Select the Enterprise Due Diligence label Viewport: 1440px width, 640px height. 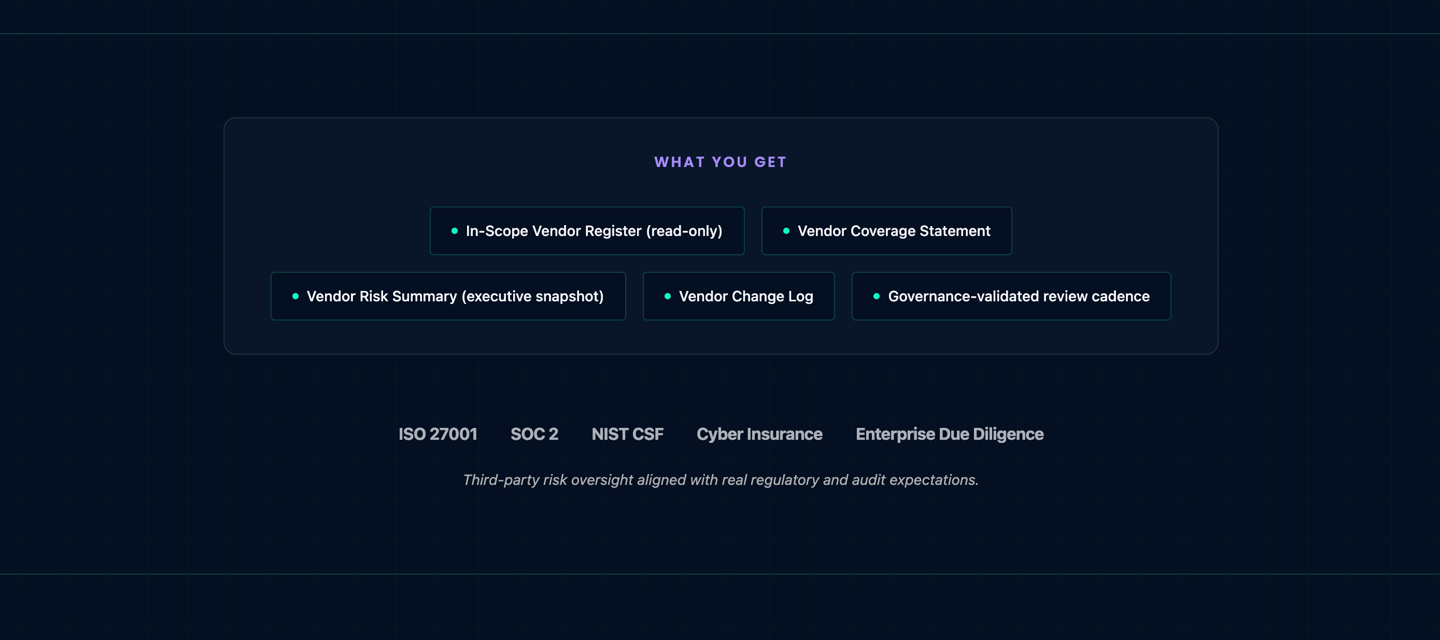[949, 434]
